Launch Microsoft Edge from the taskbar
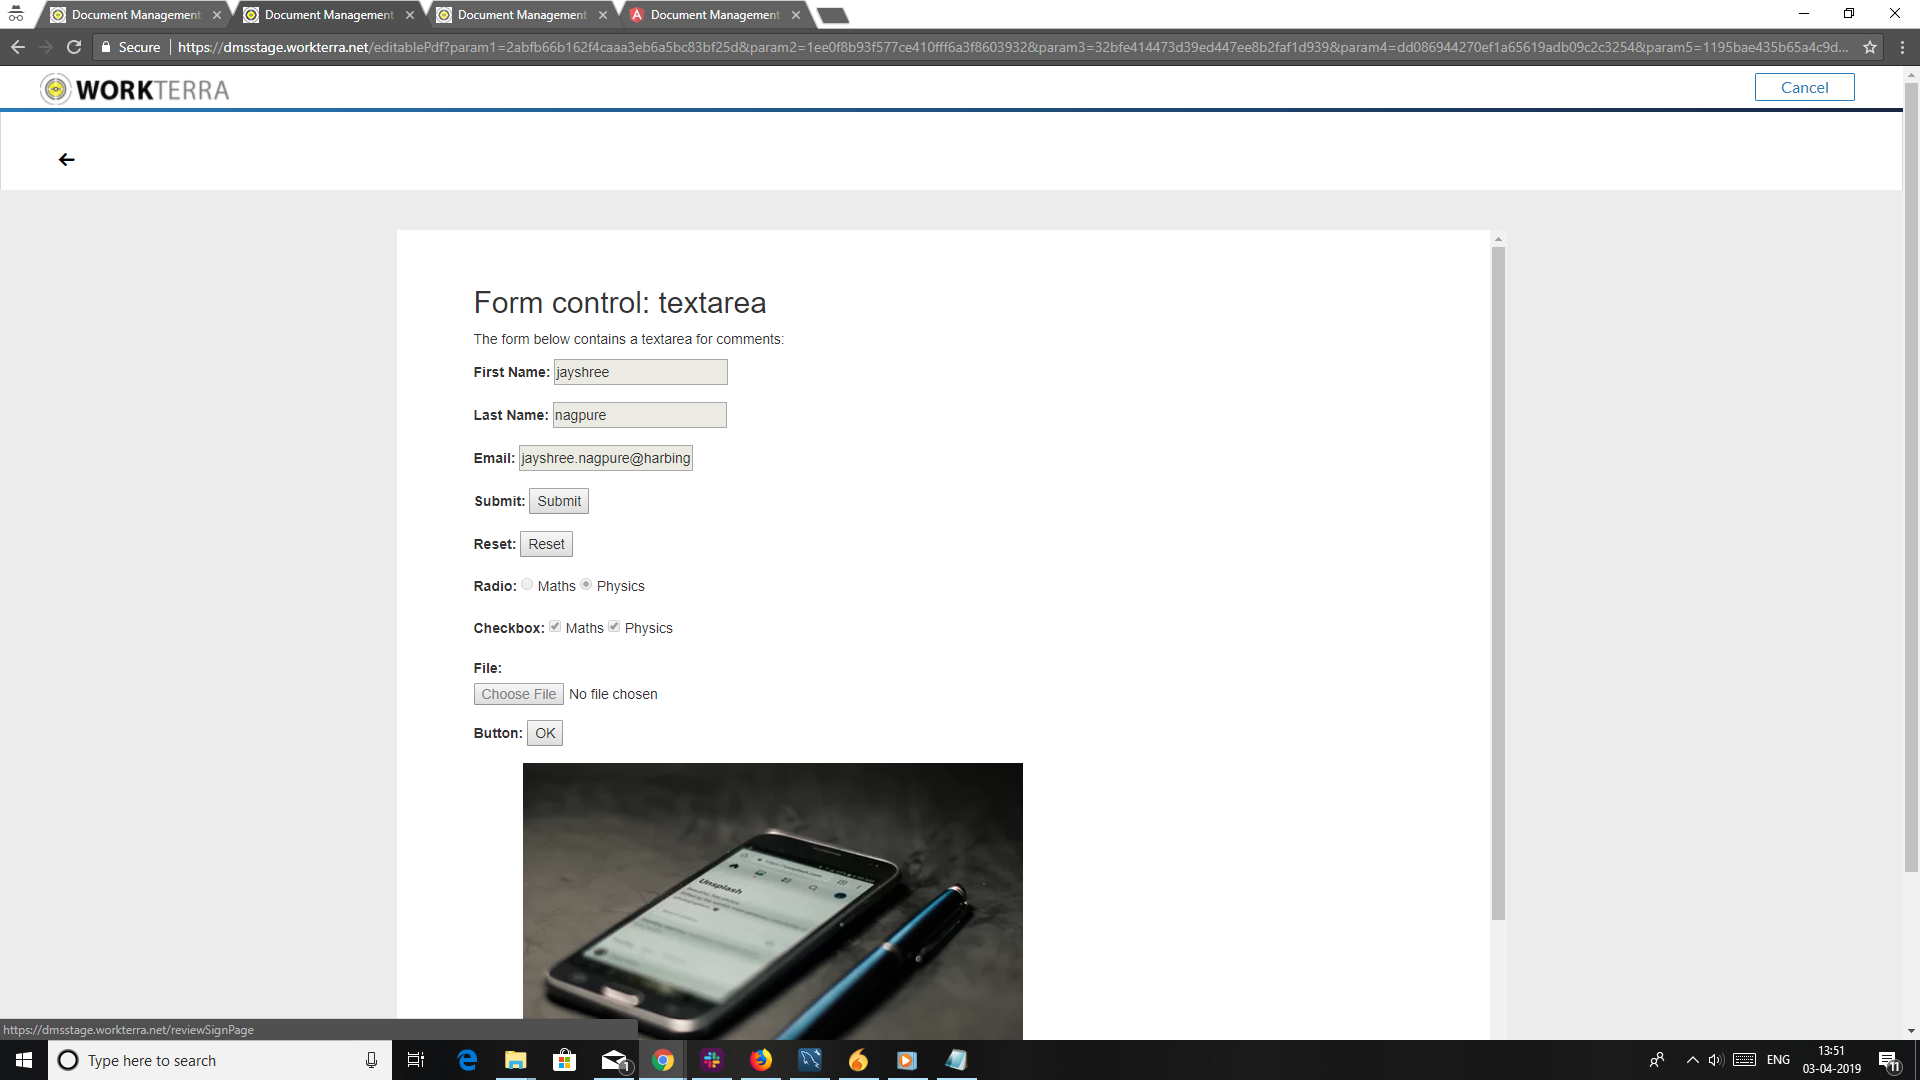This screenshot has height=1080, width=1920. click(467, 1060)
